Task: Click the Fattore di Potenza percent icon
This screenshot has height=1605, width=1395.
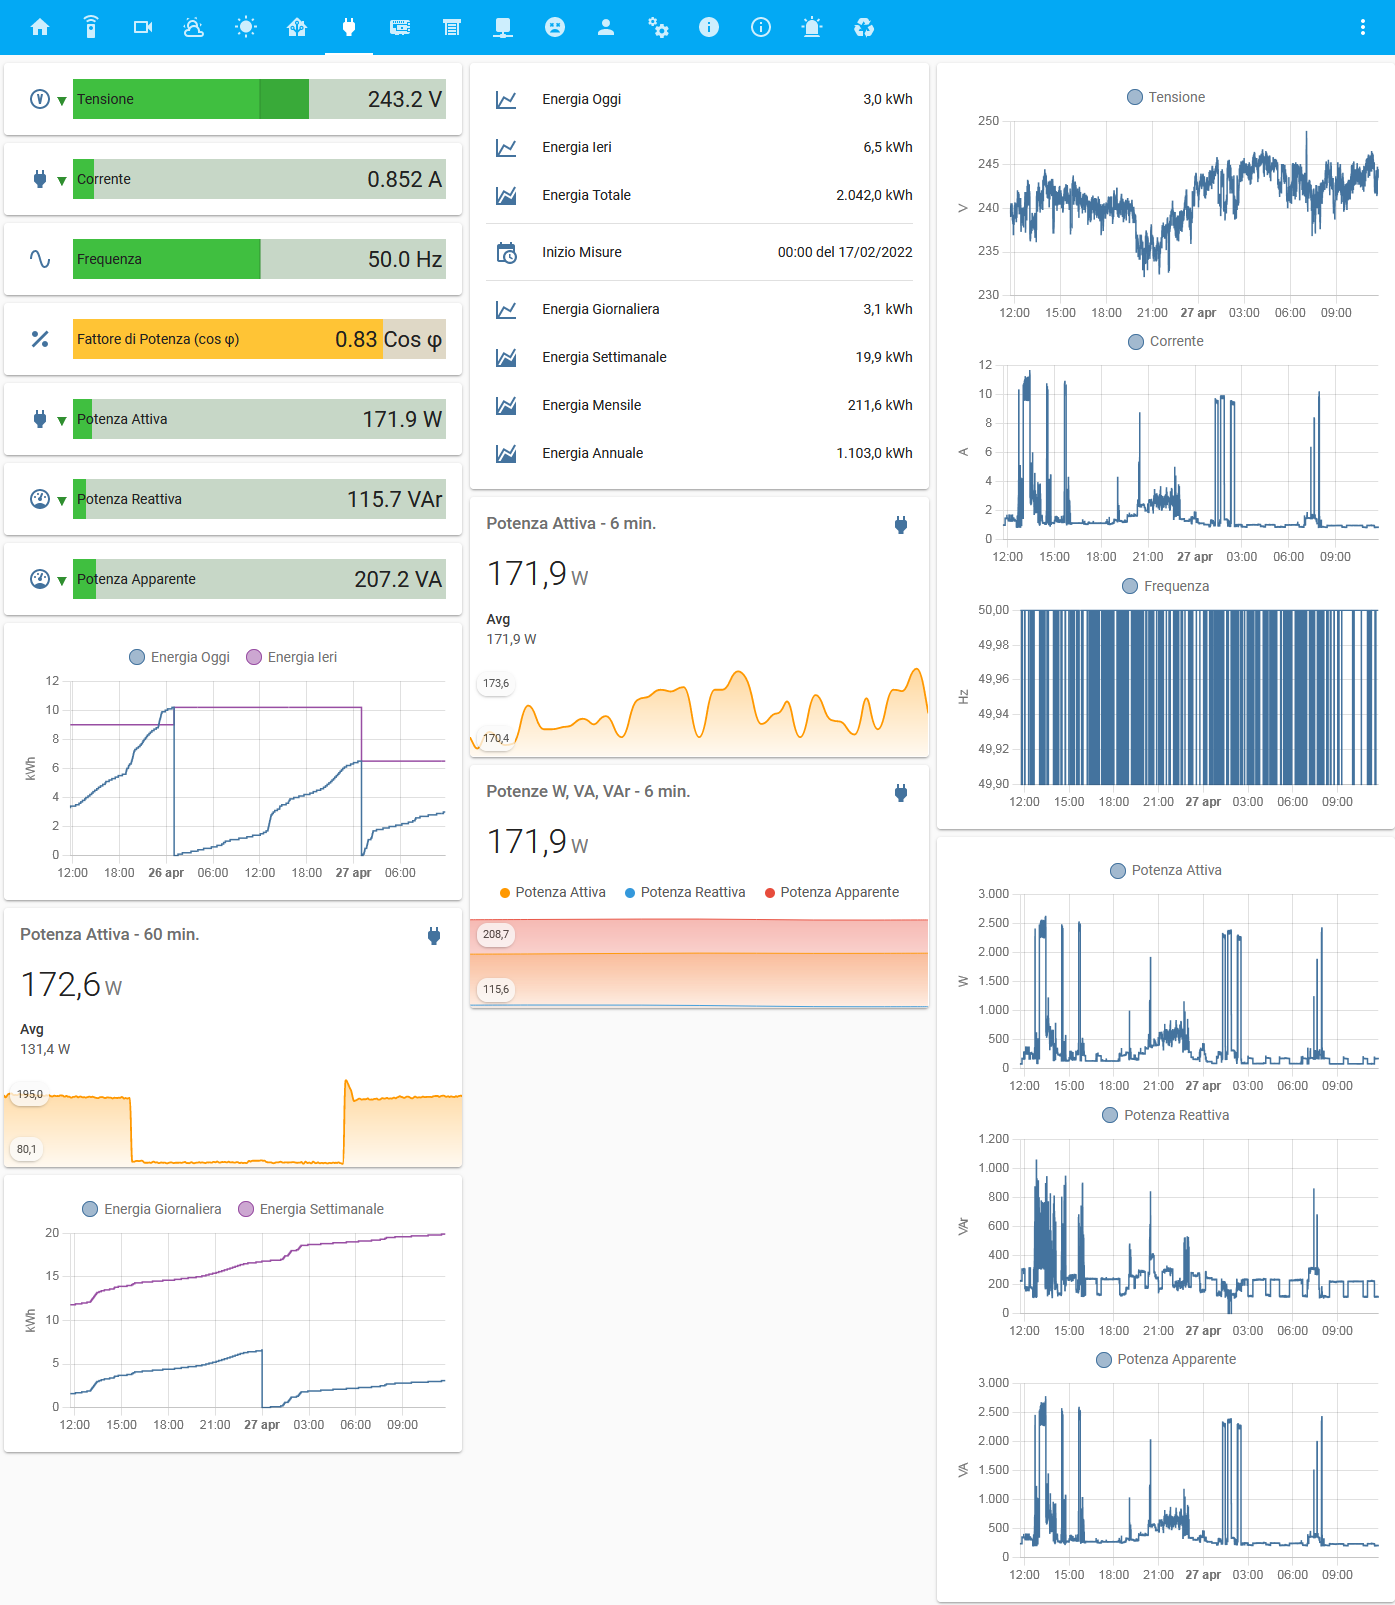Action: [x=40, y=339]
